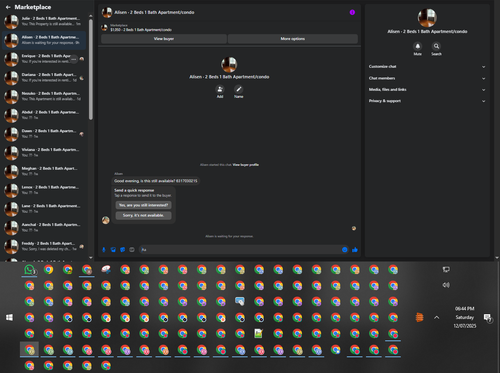Expand Media, files and links section
This screenshot has height=373, width=500.
(427, 90)
